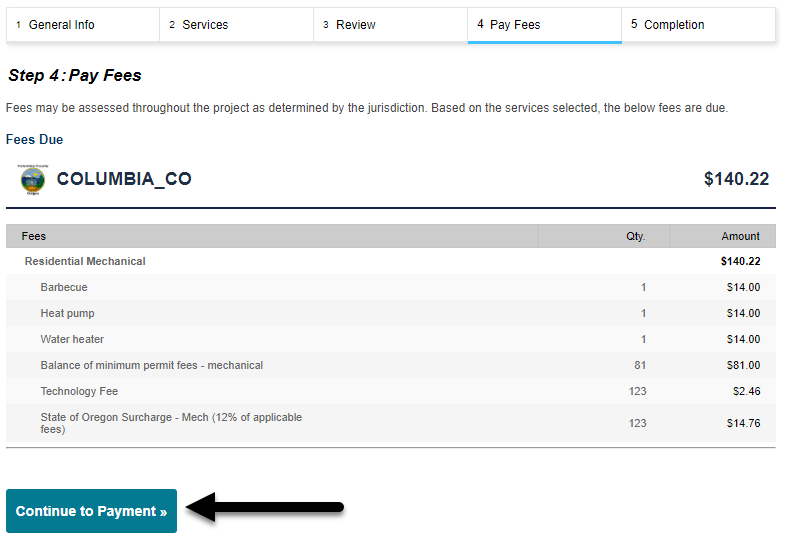Click the COLUMBIA_CO jurisdiction name
This screenshot has width=802, height=546.
(124, 179)
